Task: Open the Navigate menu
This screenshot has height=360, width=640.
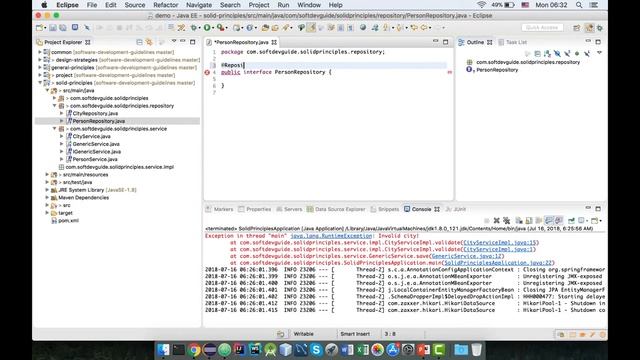Action: [x=199, y=5]
